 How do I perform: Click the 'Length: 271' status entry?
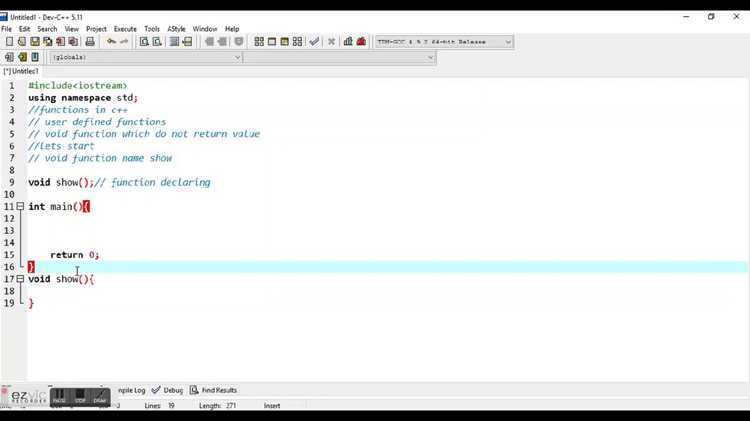(x=218, y=406)
